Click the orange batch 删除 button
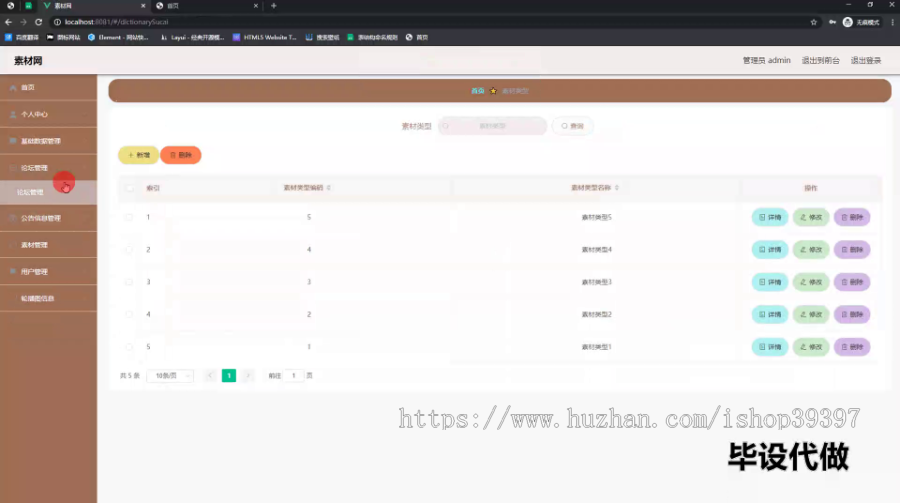The height and width of the screenshot is (503, 900). [181, 155]
